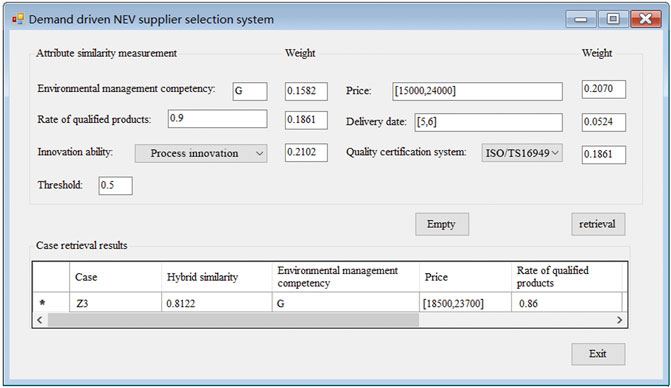
Task: Click the Environmental management competency column header
Action: [346, 277]
